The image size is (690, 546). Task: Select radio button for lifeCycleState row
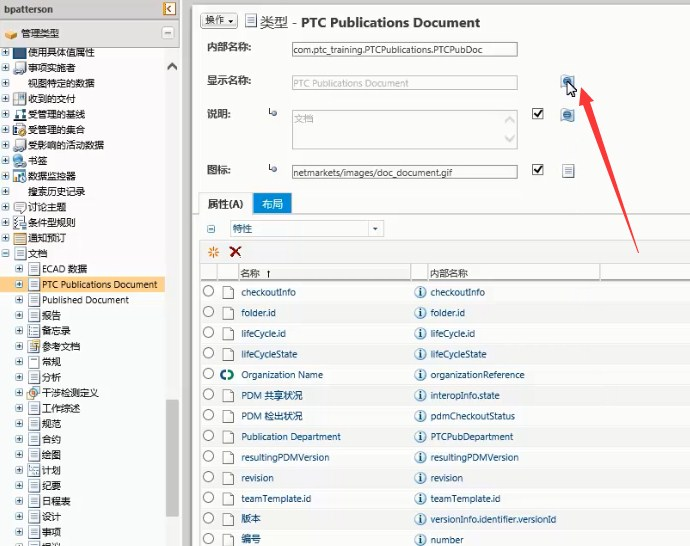point(209,353)
